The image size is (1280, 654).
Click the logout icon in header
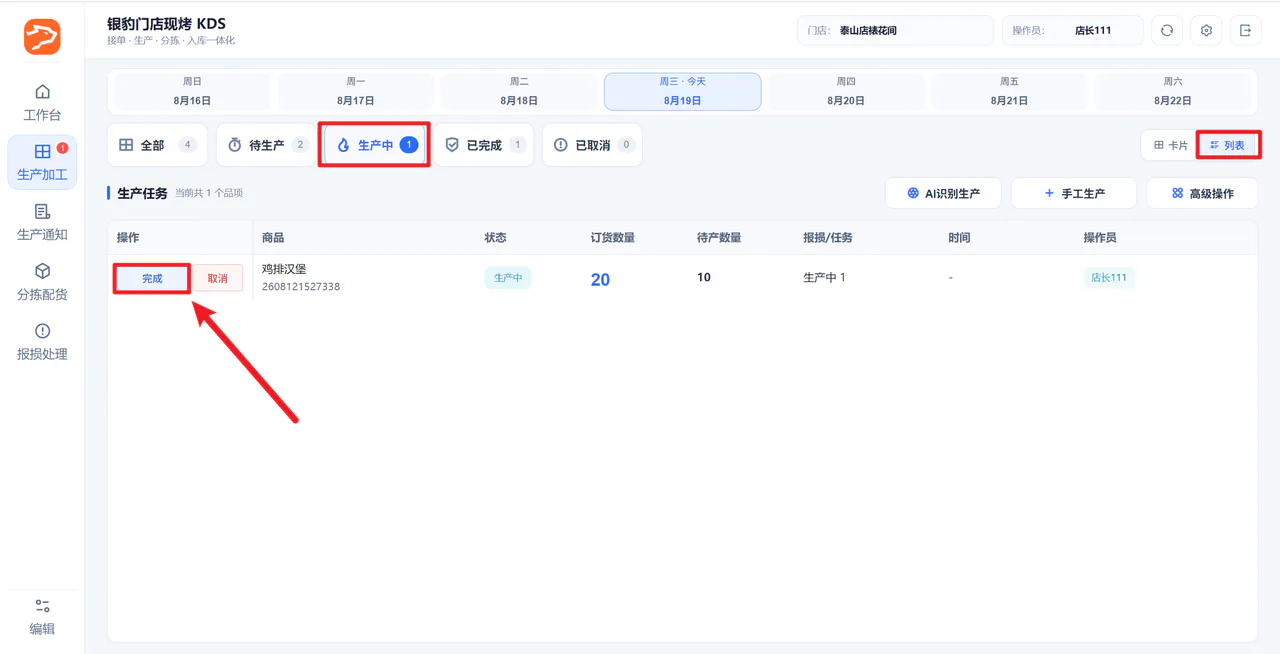click(x=1246, y=31)
